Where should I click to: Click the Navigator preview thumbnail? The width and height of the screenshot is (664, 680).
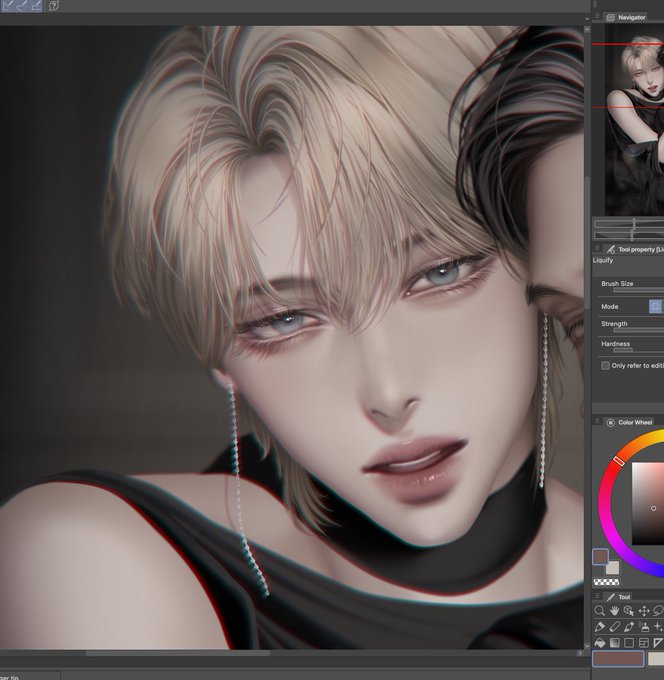tap(635, 119)
